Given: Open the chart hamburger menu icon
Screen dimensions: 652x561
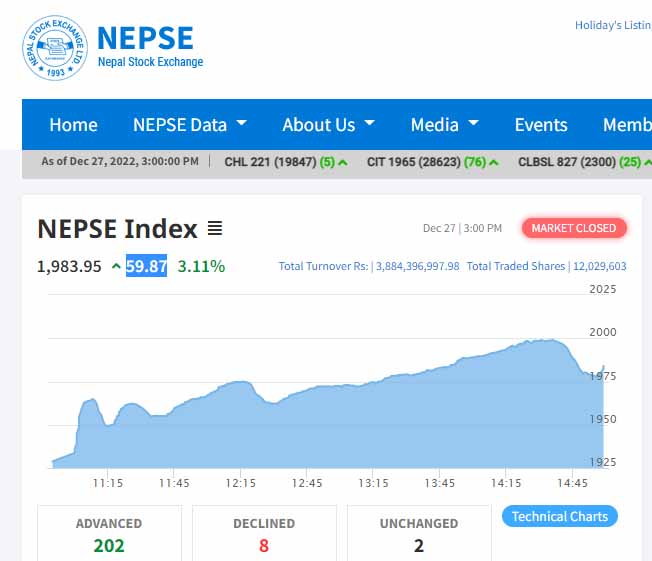Looking at the screenshot, I should tap(215, 228).
